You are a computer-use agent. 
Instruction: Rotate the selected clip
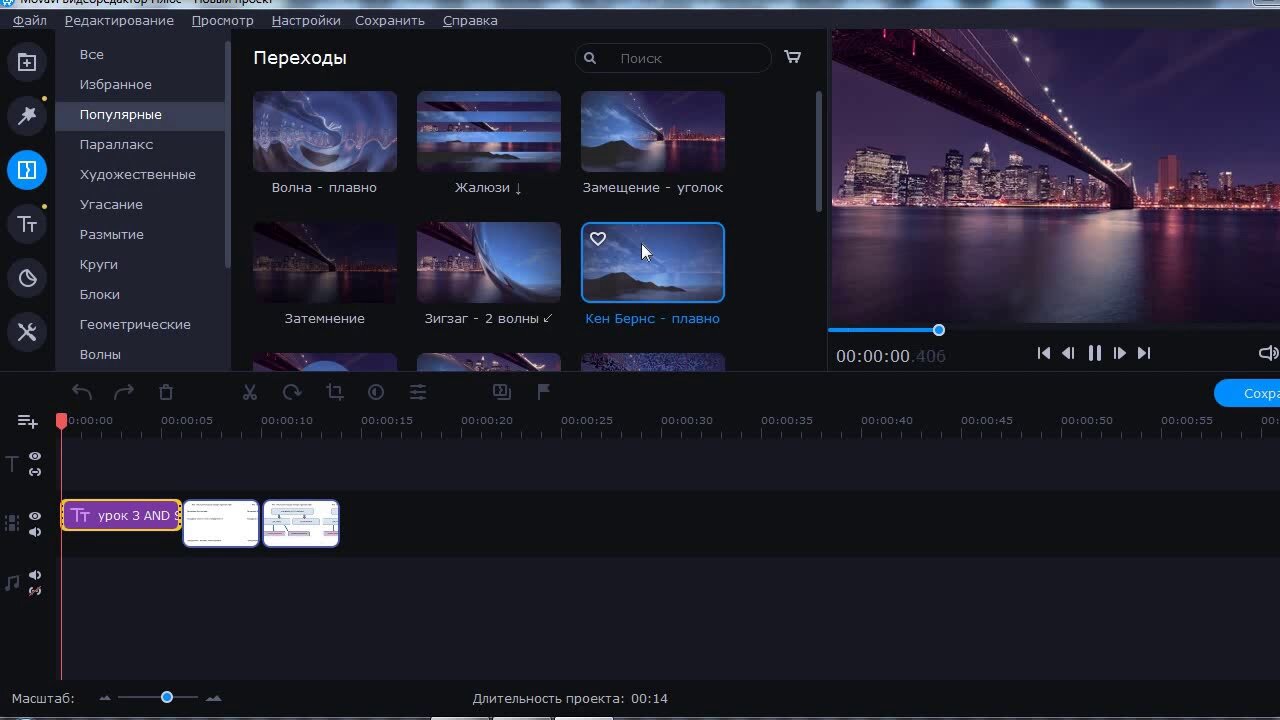[x=292, y=392]
